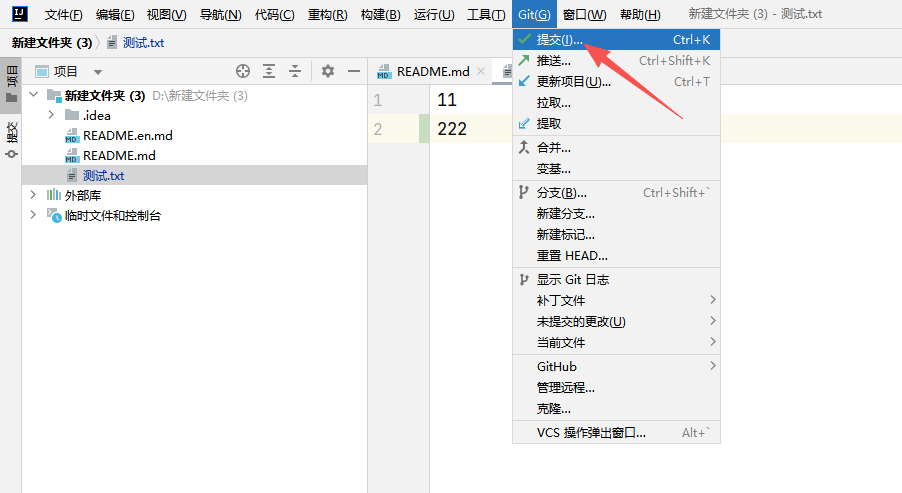Collapse the 新建文件夹 (3) root node
Screen dimensions: 902x493
33,95
